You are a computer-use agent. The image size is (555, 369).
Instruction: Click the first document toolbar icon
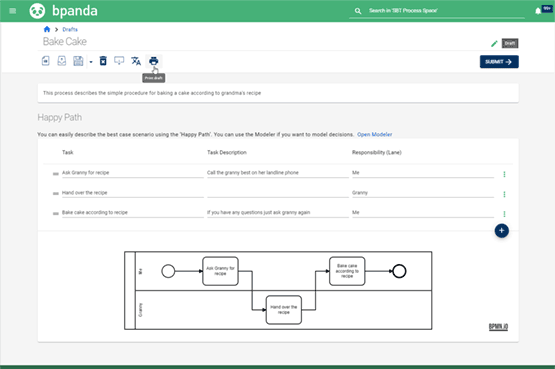click(46, 61)
